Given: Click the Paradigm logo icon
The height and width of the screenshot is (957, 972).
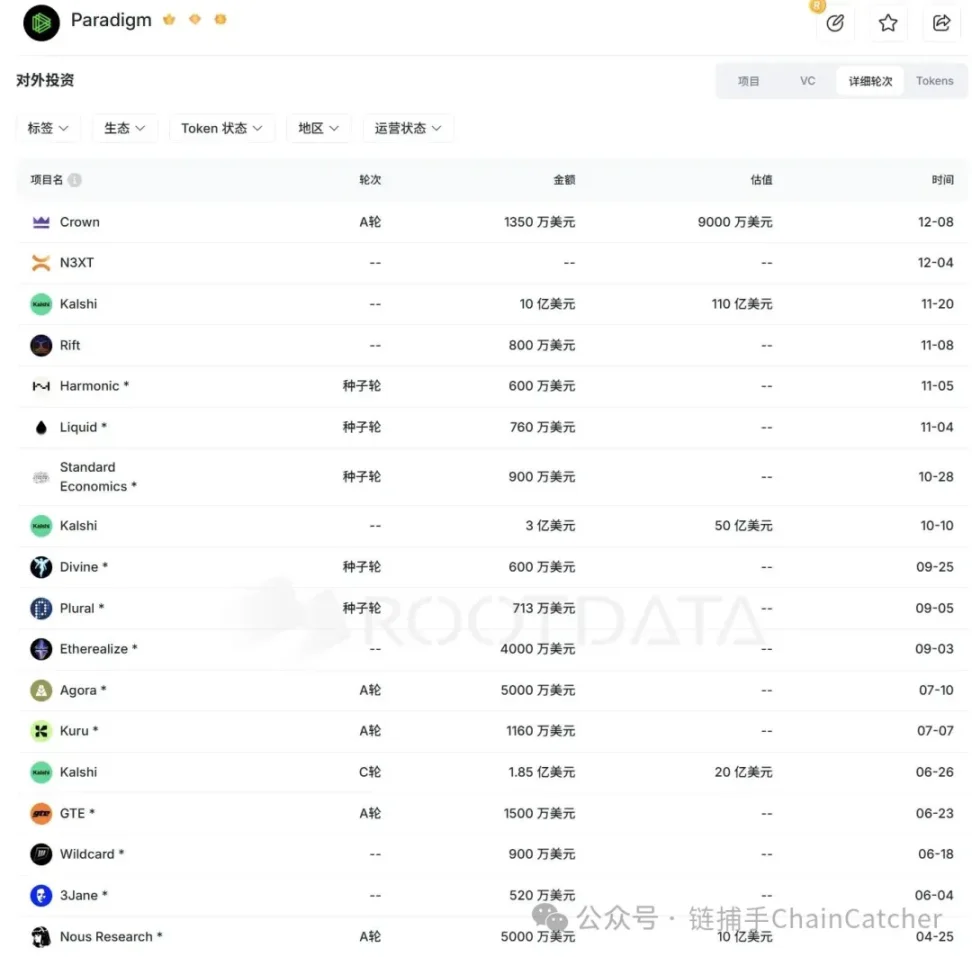Looking at the screenshot, I should [x=41, y=22].
